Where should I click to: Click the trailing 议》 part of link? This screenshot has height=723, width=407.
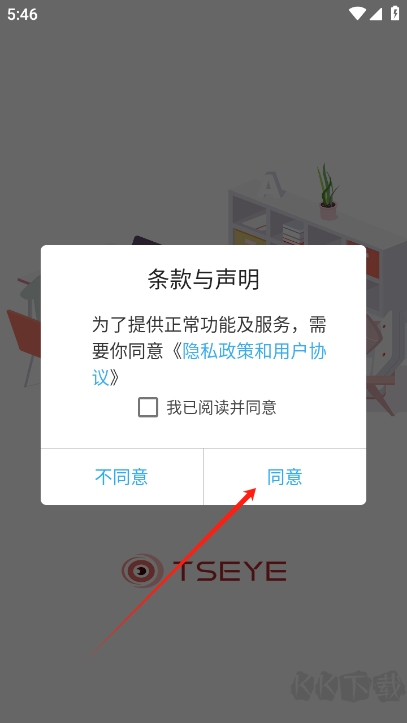click(x=106, y=378)
